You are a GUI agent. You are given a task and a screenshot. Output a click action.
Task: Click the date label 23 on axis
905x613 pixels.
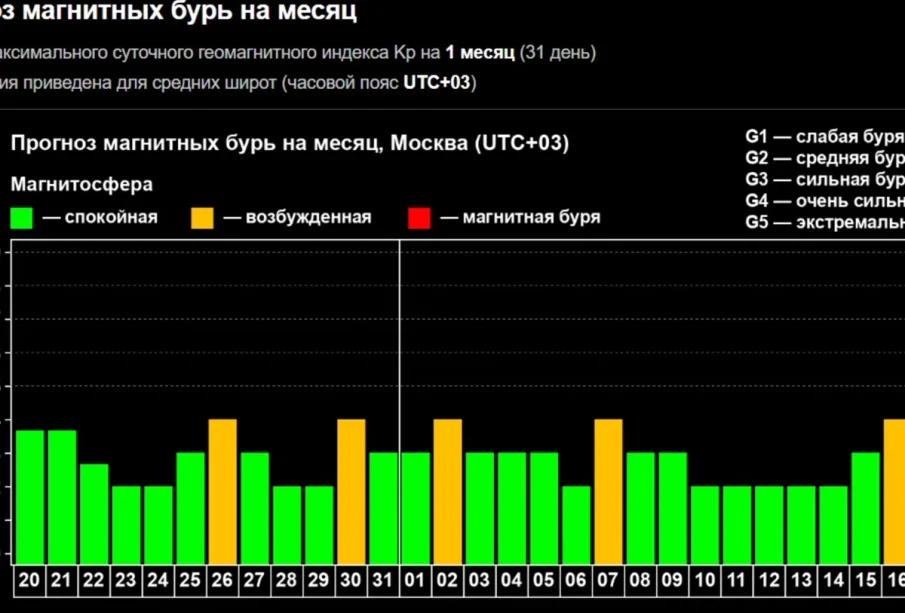coord(126,580)
